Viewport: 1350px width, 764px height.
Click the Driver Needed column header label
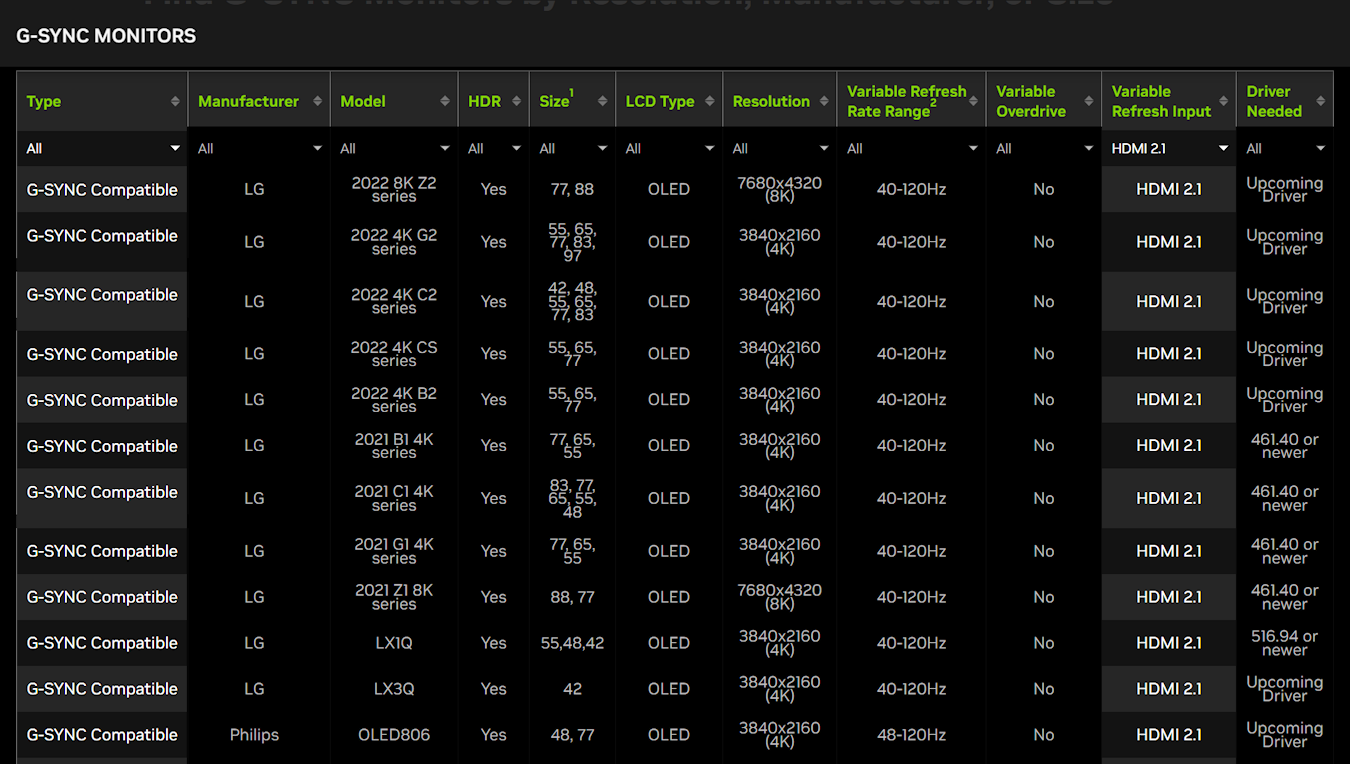point(1274,101)
